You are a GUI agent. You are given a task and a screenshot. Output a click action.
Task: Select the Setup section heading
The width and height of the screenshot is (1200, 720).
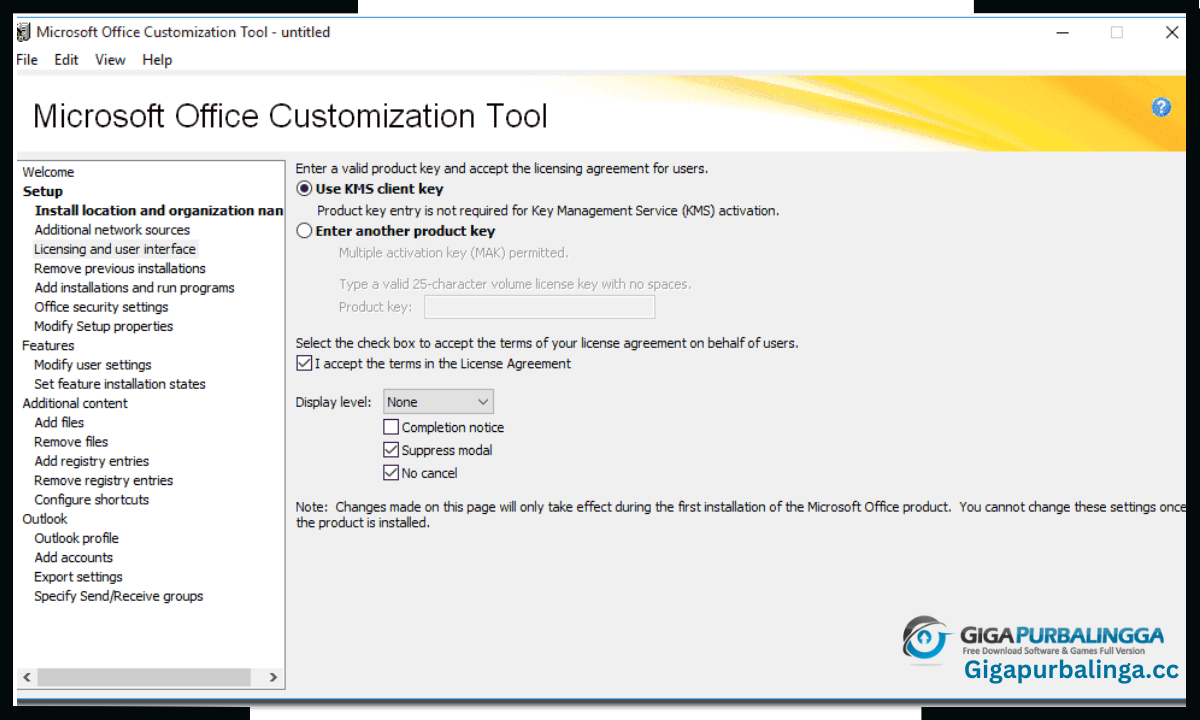(x=43, y=191)
